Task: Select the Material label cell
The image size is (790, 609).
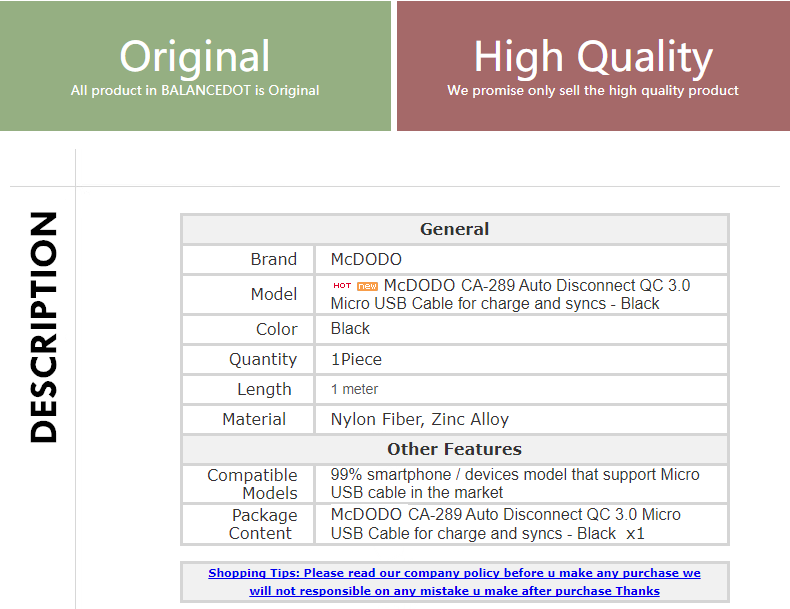Action: [248, 419]
